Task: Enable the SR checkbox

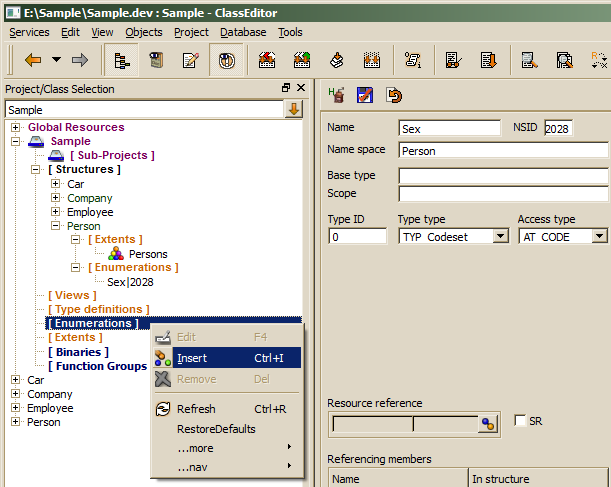Action: point(520,421)
